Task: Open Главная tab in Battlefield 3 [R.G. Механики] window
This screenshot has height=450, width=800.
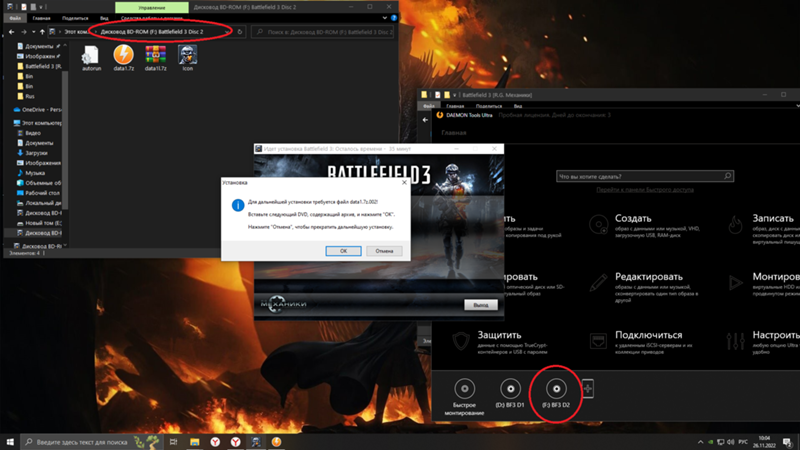Action: point(455,106)
